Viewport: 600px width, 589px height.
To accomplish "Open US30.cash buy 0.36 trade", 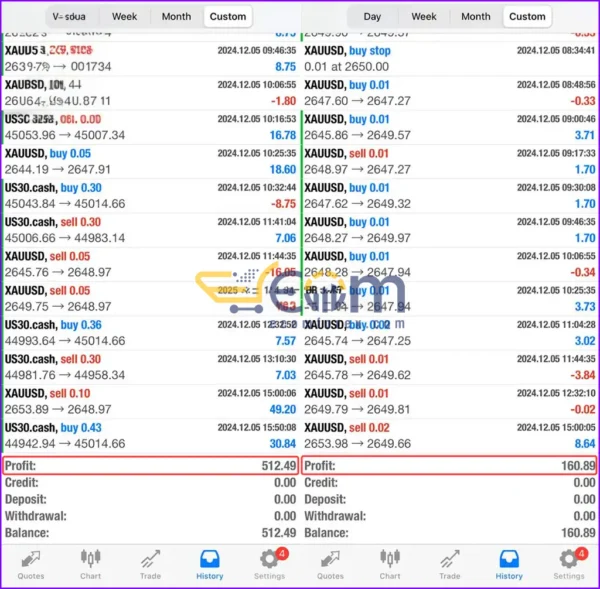I will click(150, 333).
